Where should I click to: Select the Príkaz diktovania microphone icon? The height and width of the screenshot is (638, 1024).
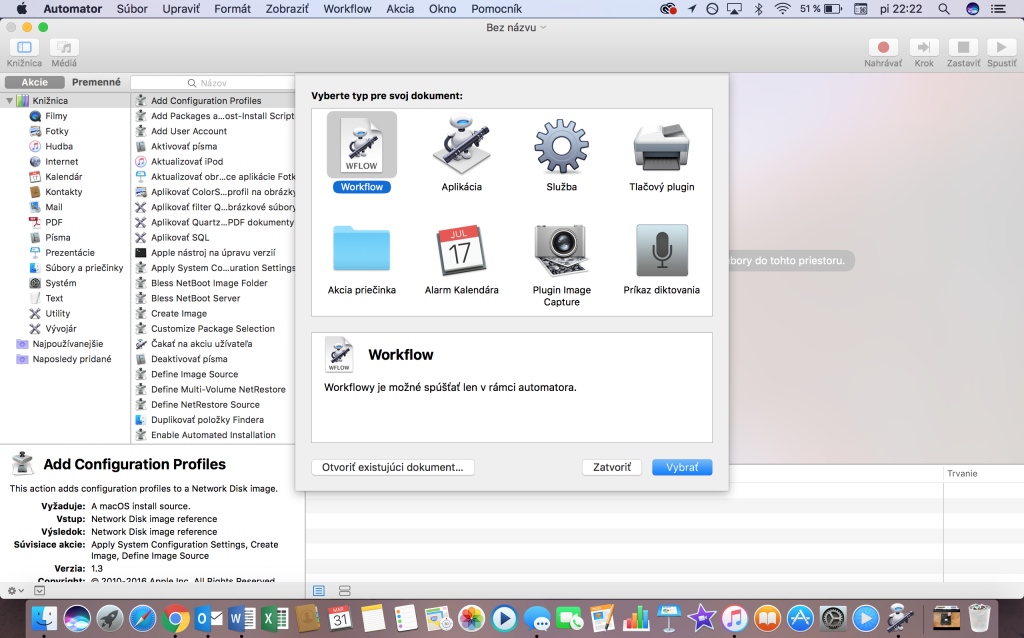point(661,250)
